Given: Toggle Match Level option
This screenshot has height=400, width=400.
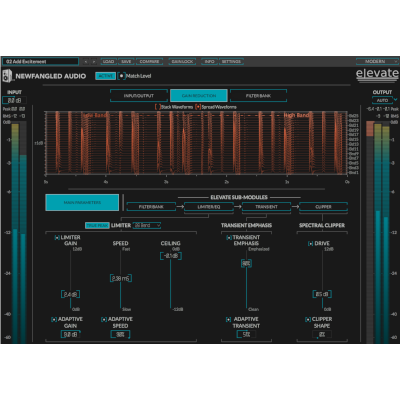Looking at the screenshot, I should 122,76.
